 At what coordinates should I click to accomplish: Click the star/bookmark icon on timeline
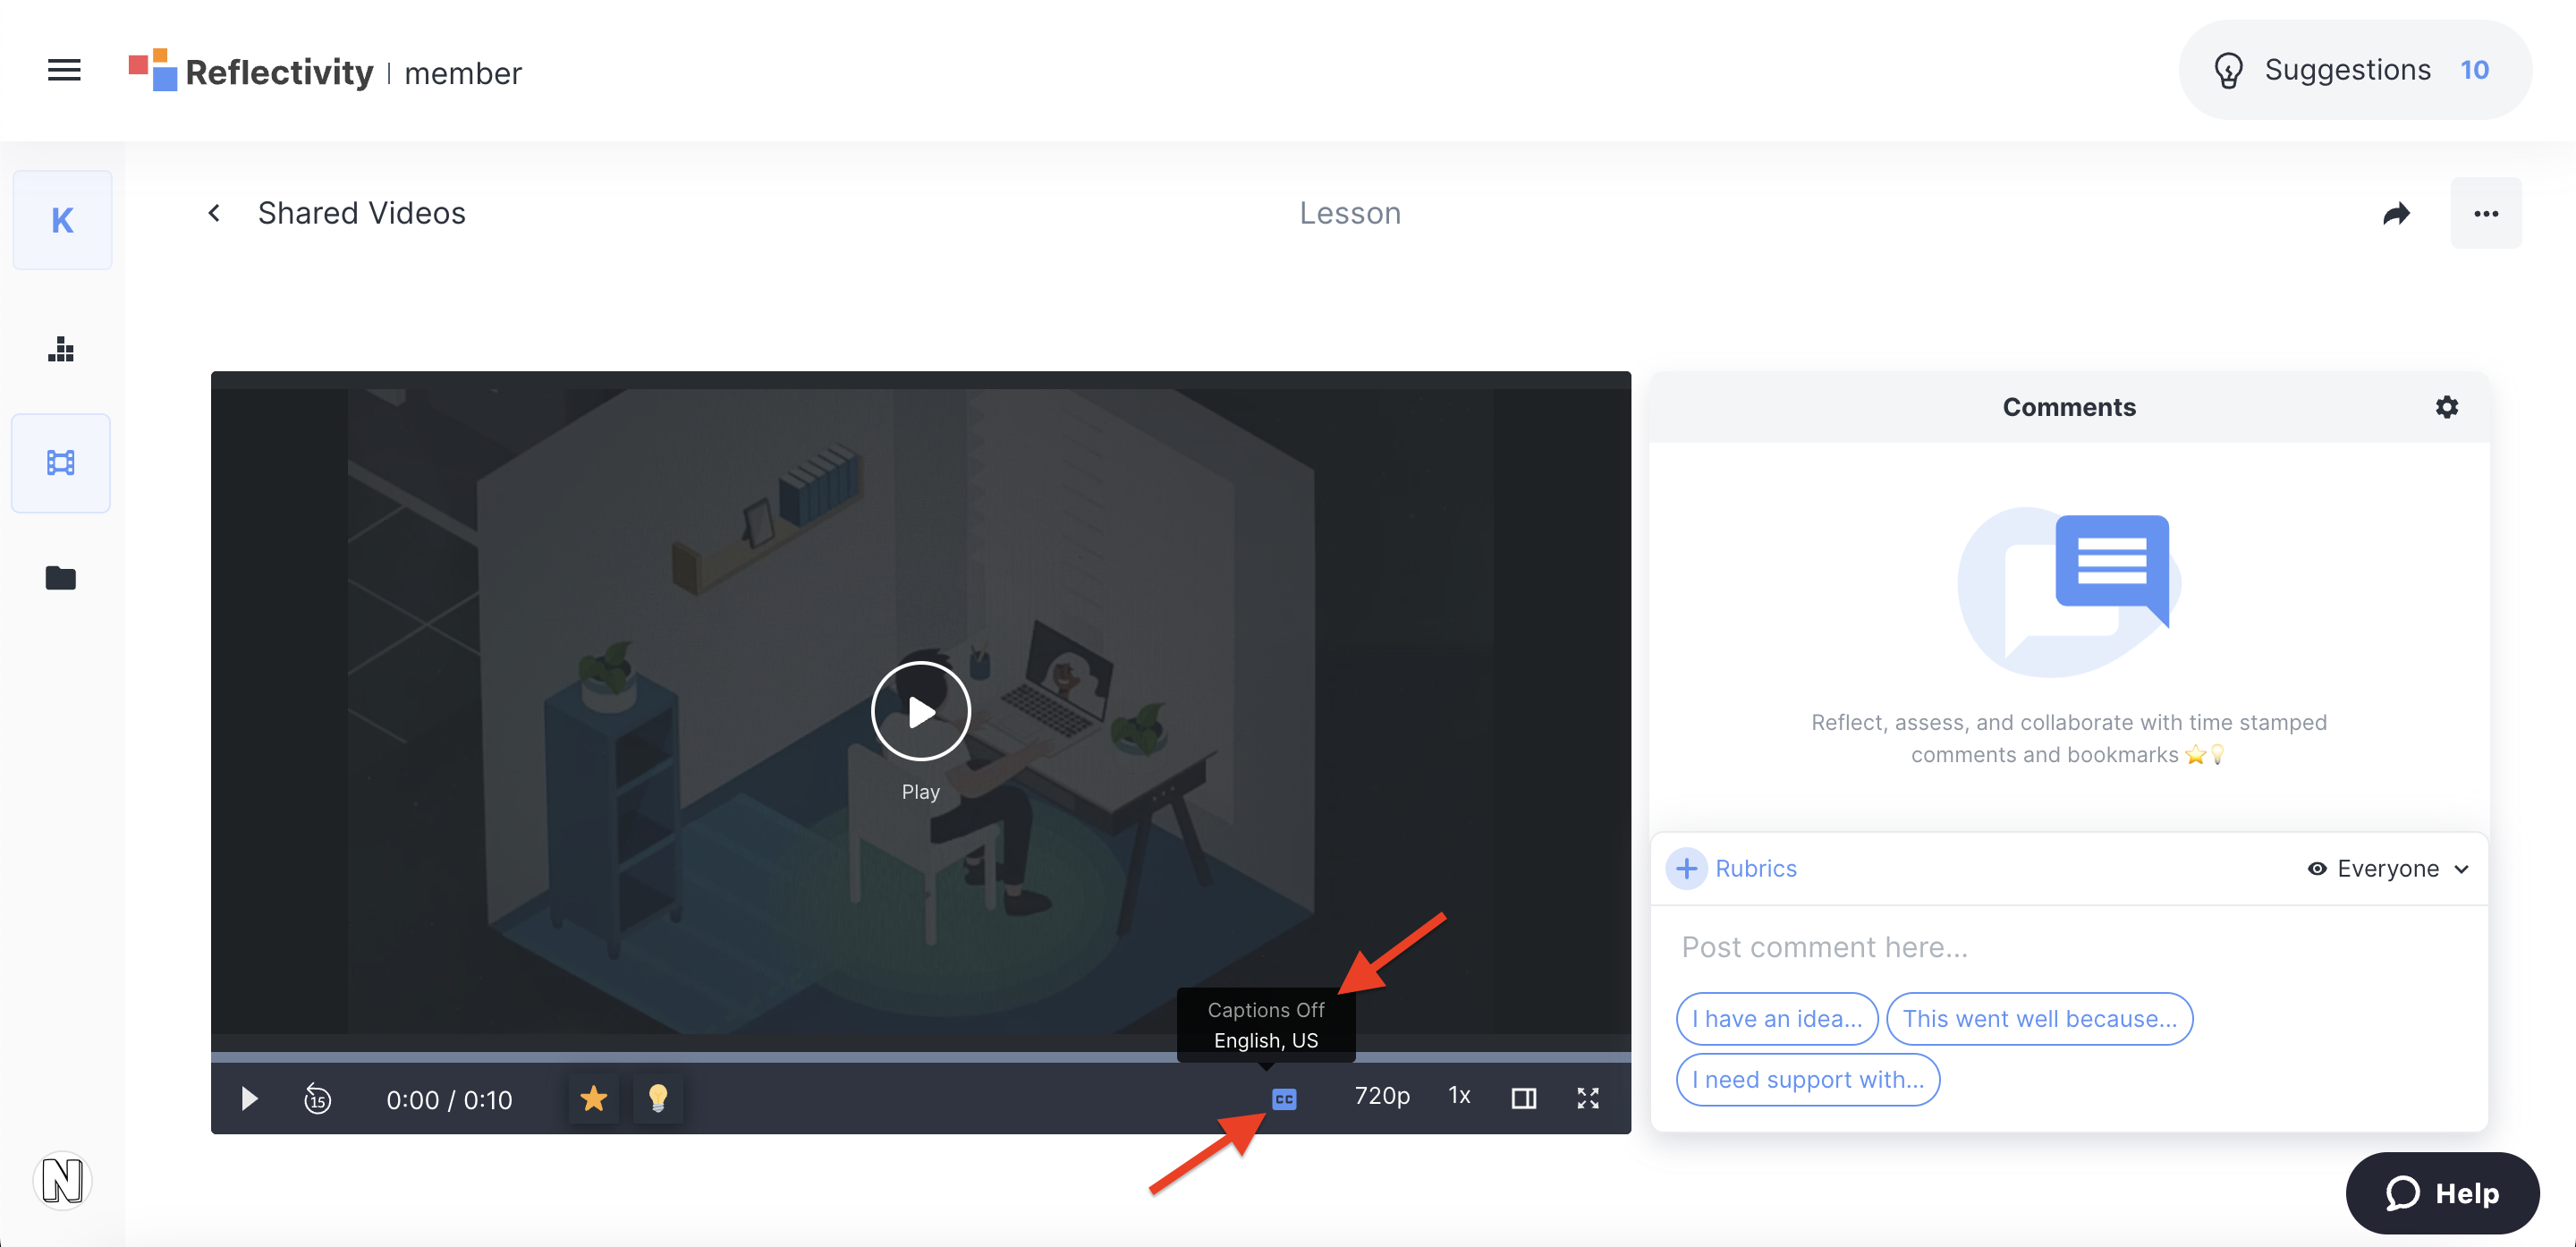click(593, 1098)
